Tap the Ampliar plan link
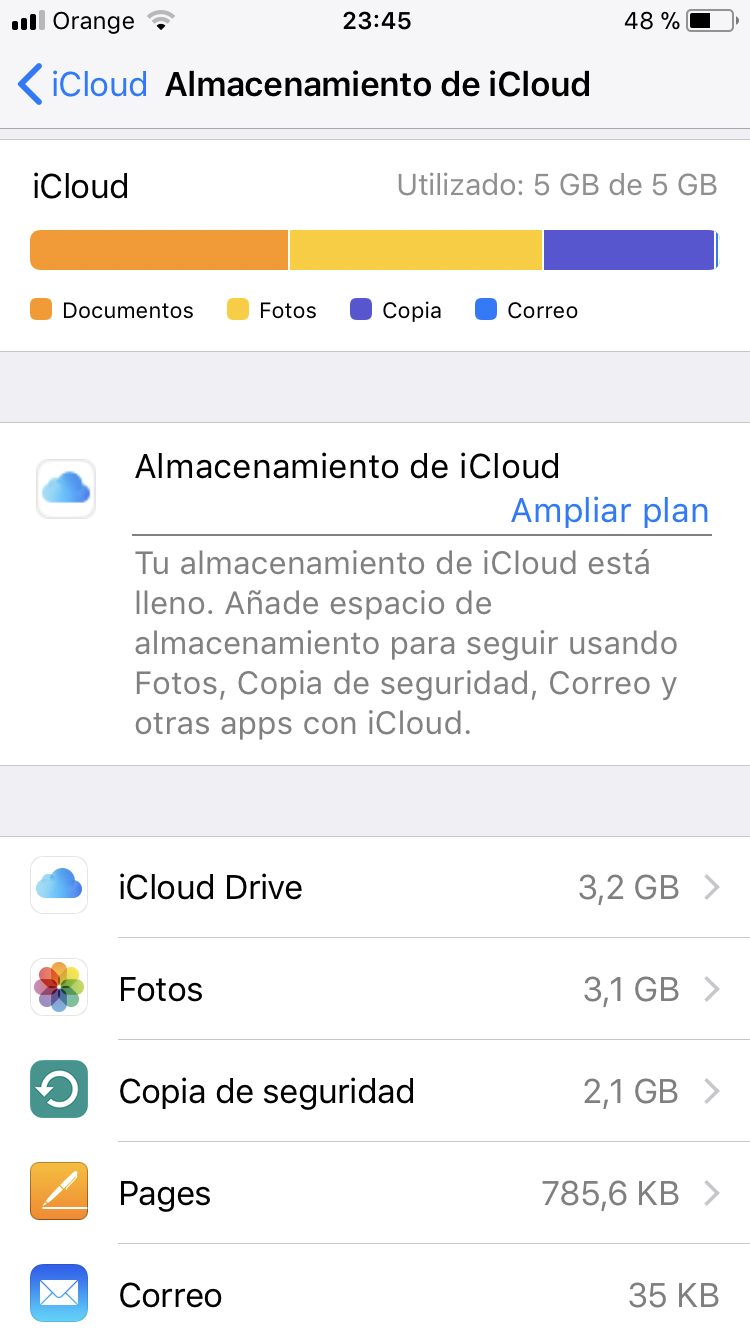 click(x=609, y=510)
